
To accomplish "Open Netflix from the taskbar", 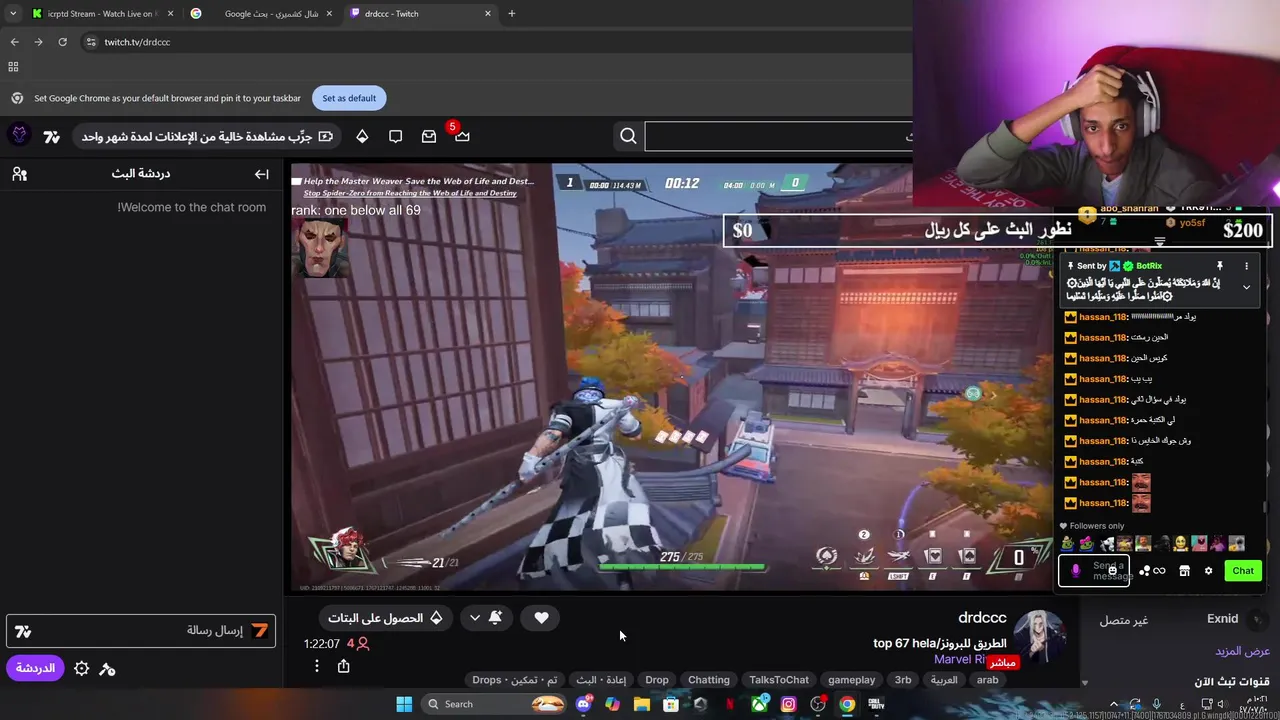I will tap(730, 704).
